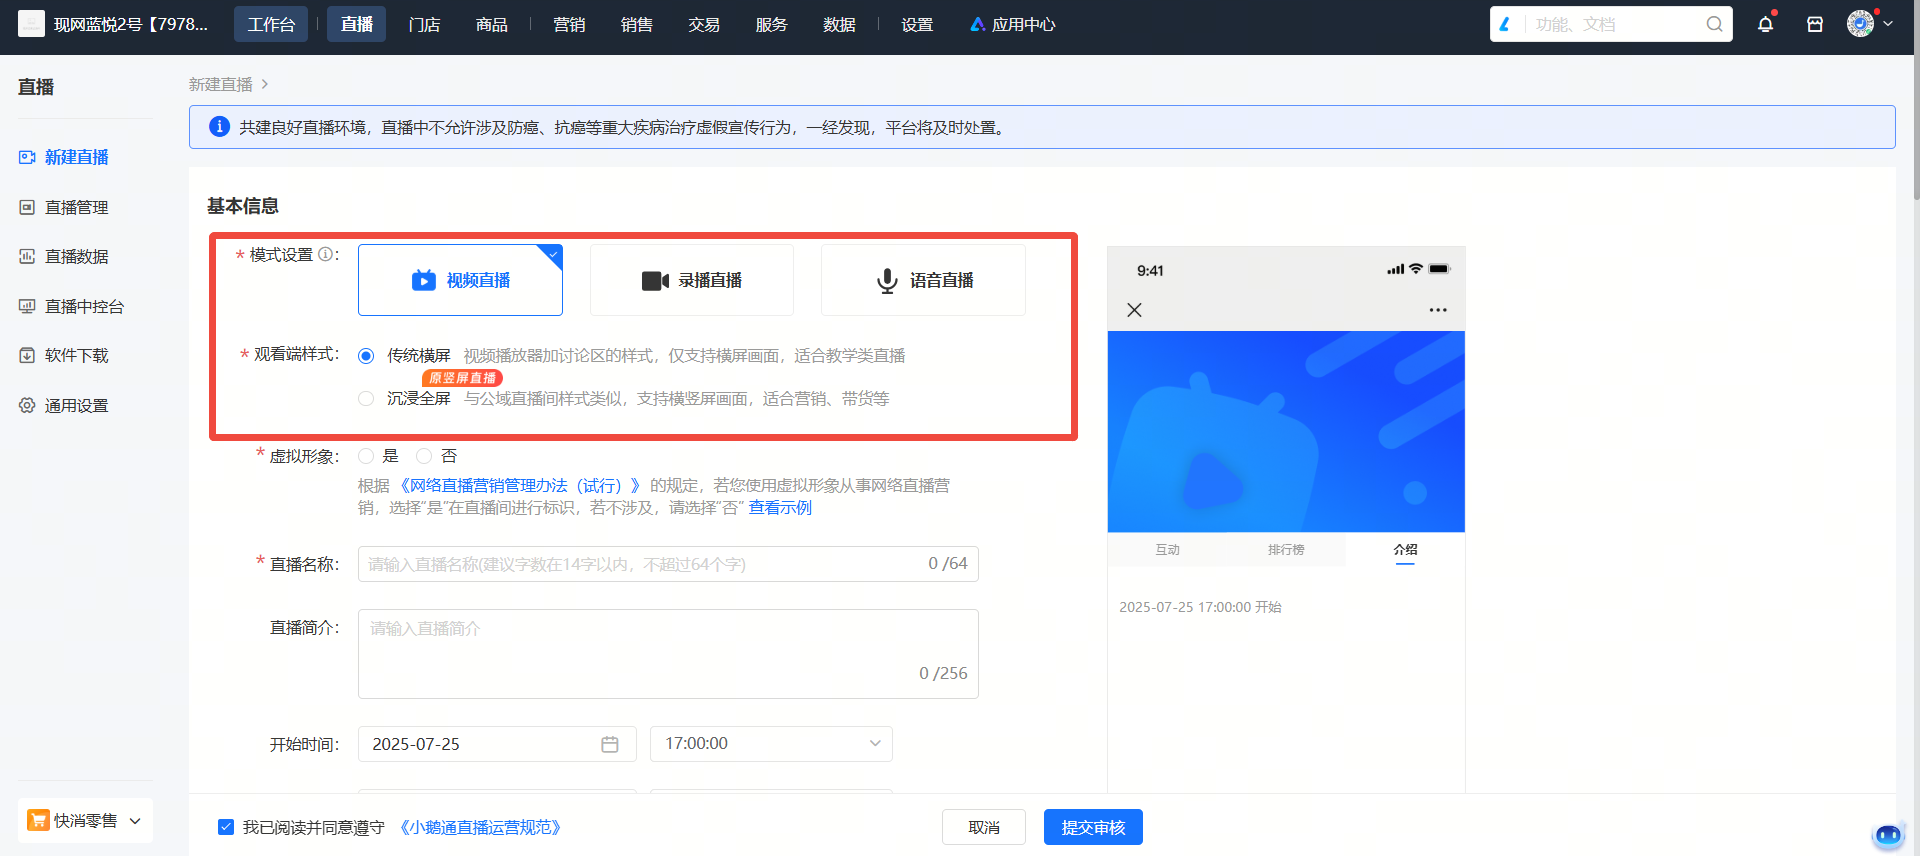This screenshot has width=1920, height=856.
Task: Focus the top search box
Action: 1611,24
